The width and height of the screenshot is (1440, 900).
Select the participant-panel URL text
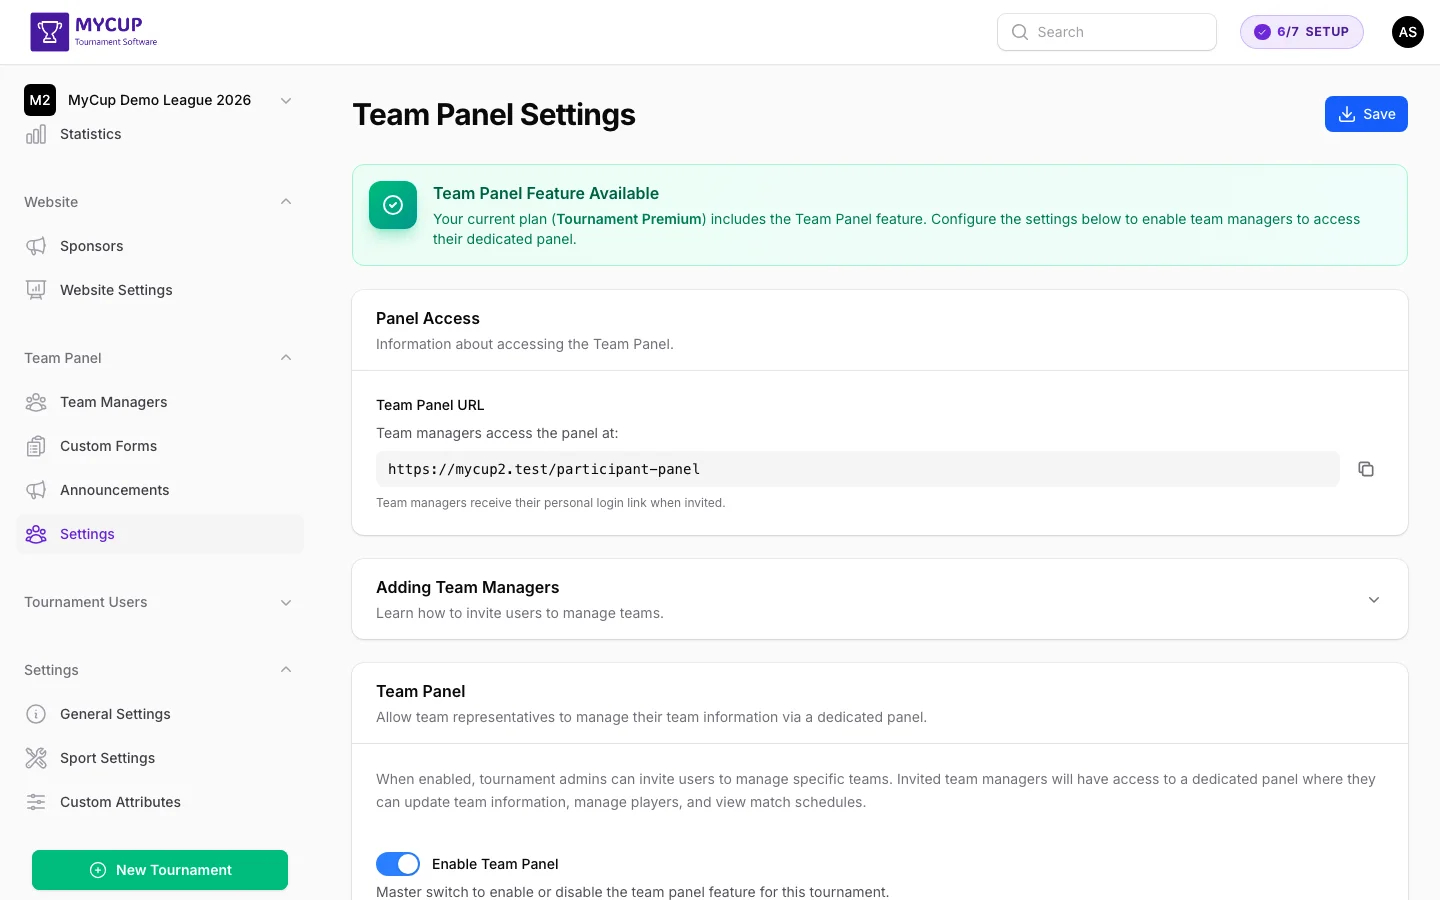coord(544,469)
